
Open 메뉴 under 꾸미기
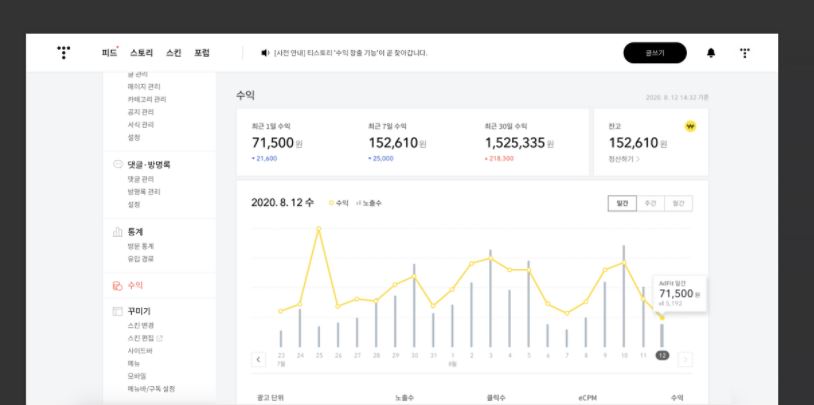pos(134,363)
